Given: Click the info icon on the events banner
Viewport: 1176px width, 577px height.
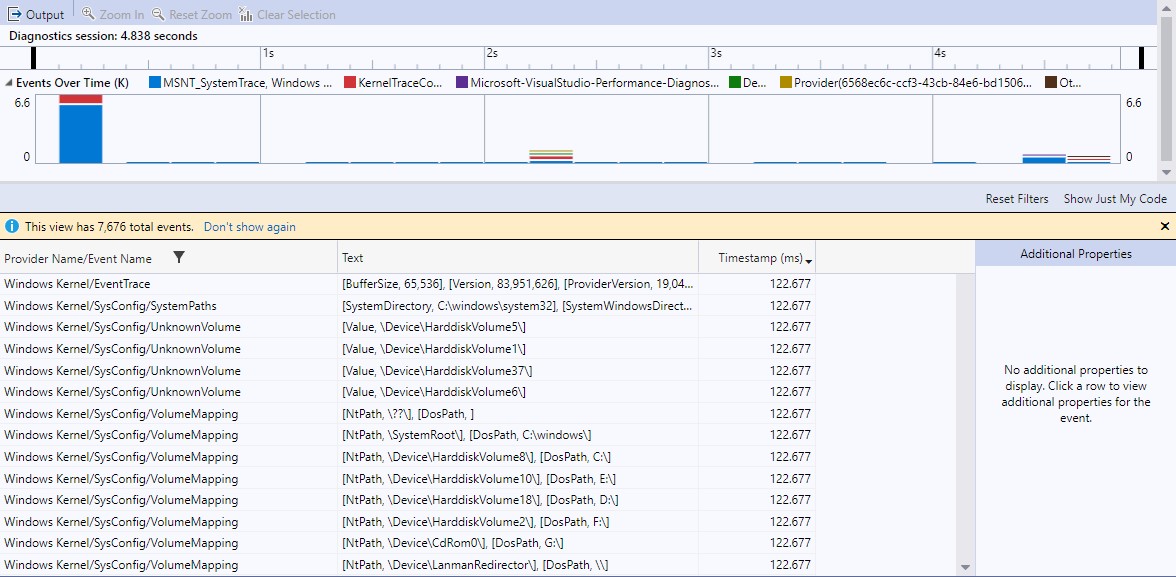Looking at the screenshot, I should click(11, 226).
